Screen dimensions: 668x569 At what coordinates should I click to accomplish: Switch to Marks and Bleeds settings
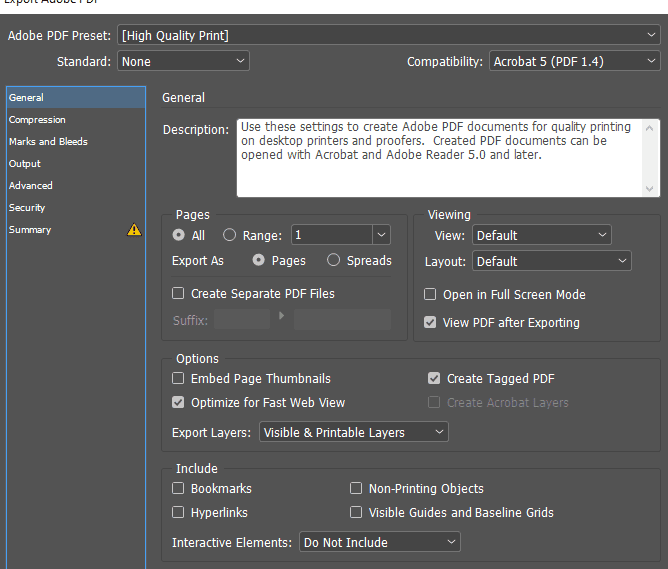click(x=48, y=142)
